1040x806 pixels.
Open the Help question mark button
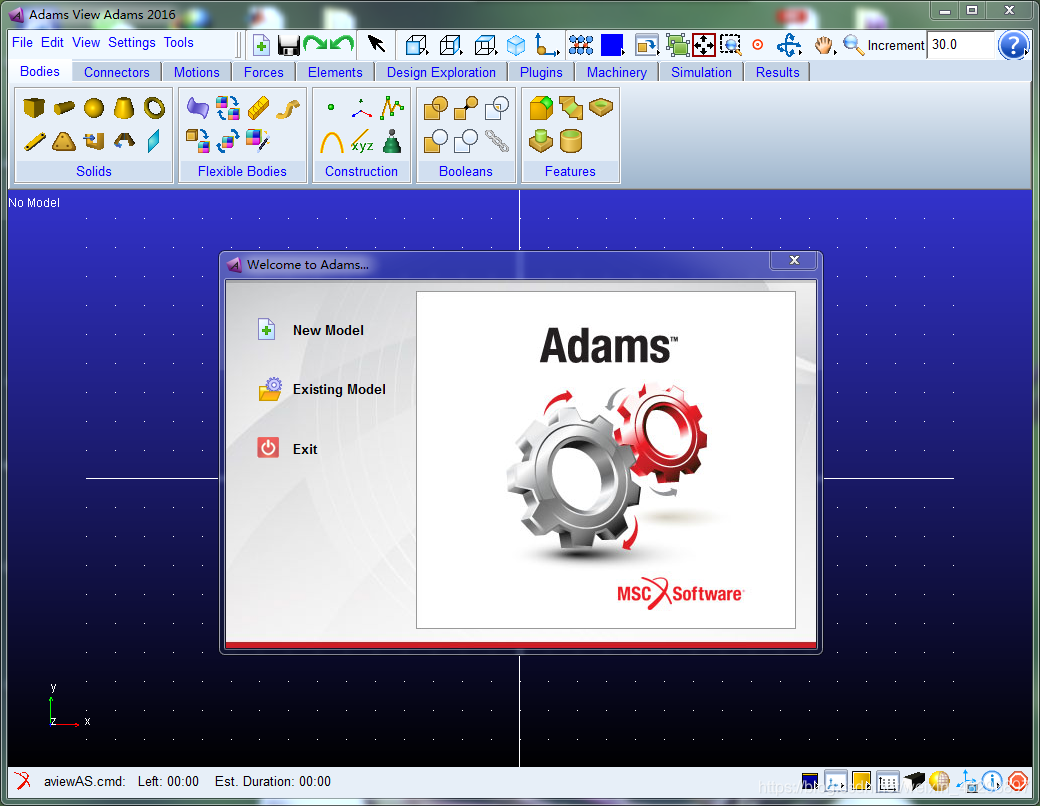1013,45
